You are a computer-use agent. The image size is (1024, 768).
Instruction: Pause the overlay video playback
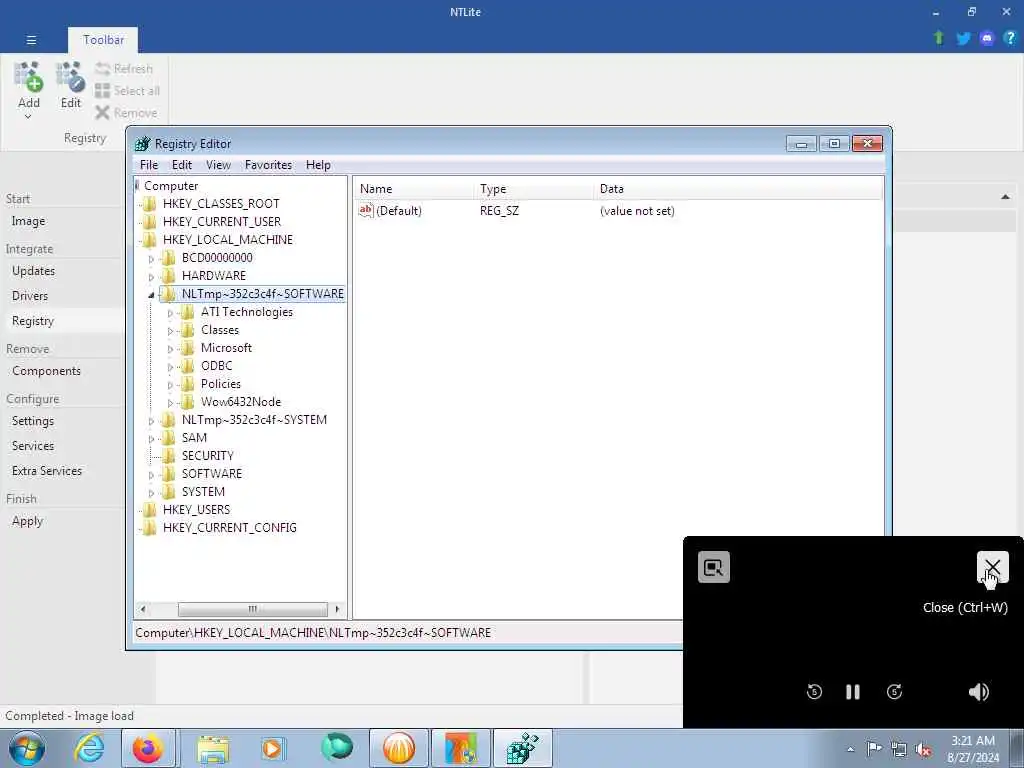click(x=853, y=692)
